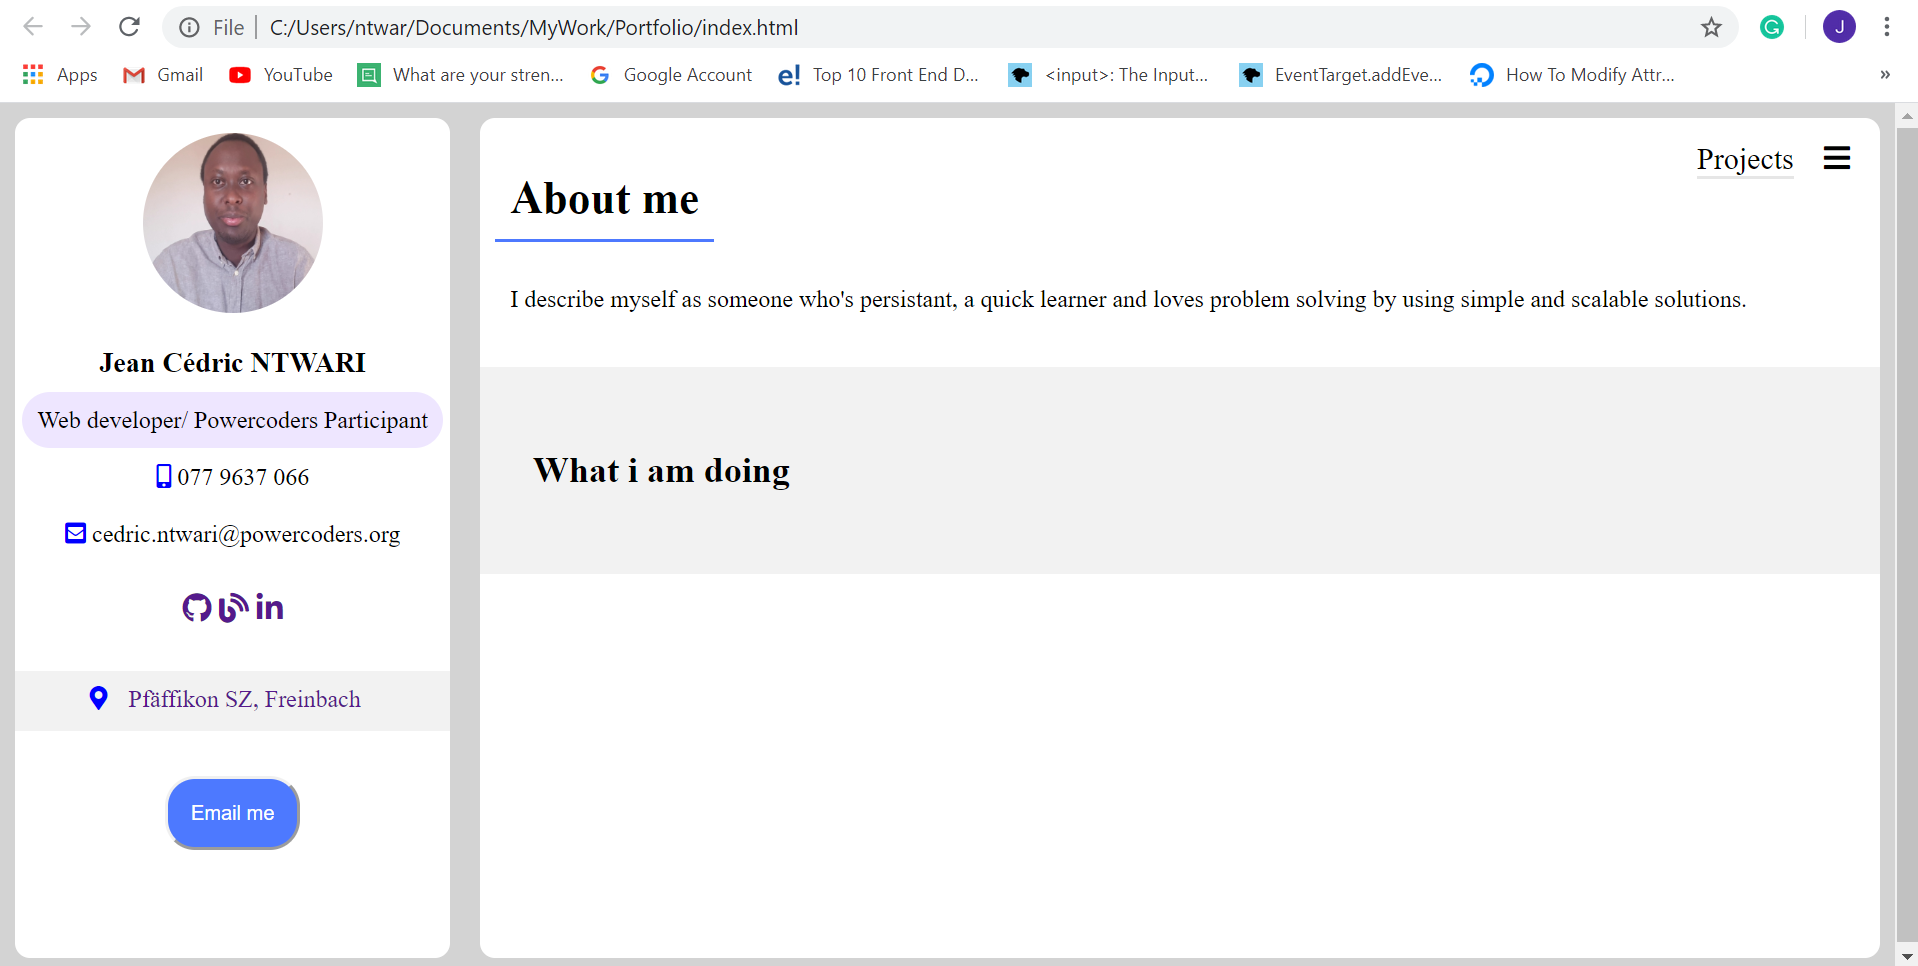Click the blue phone icon

tap(164, 477)
